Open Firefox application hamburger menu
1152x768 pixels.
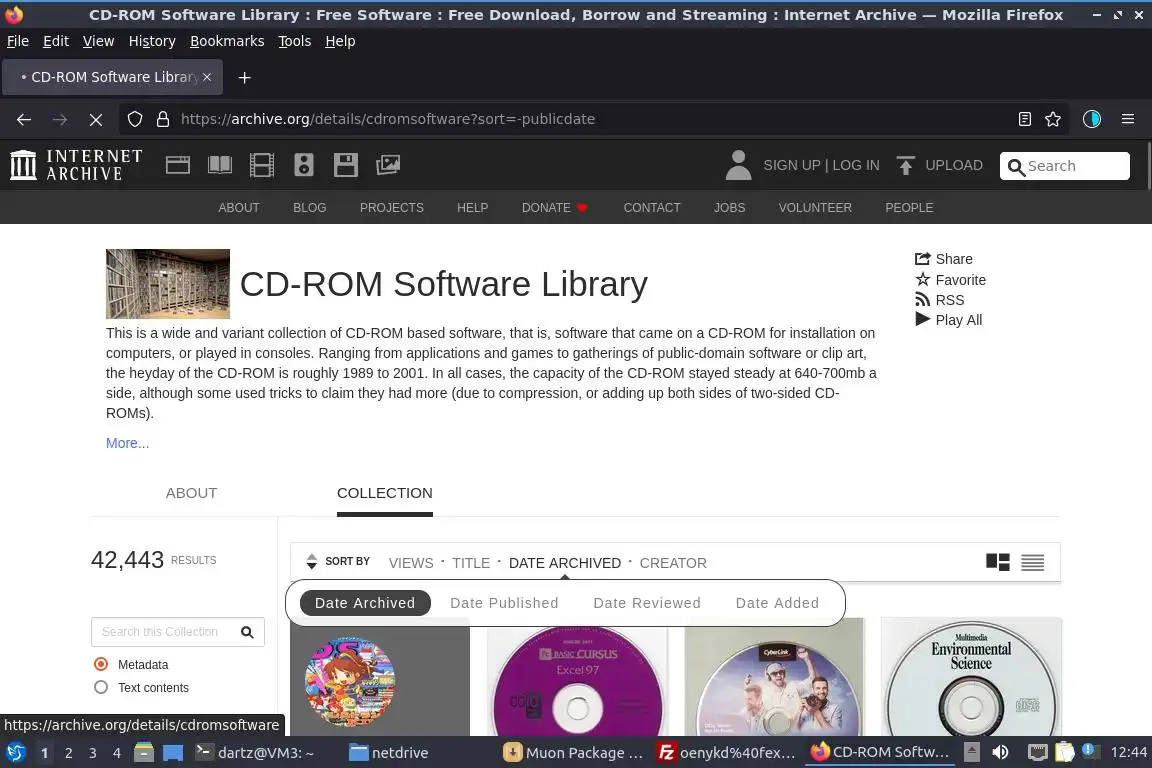[x=1128, y=119]
